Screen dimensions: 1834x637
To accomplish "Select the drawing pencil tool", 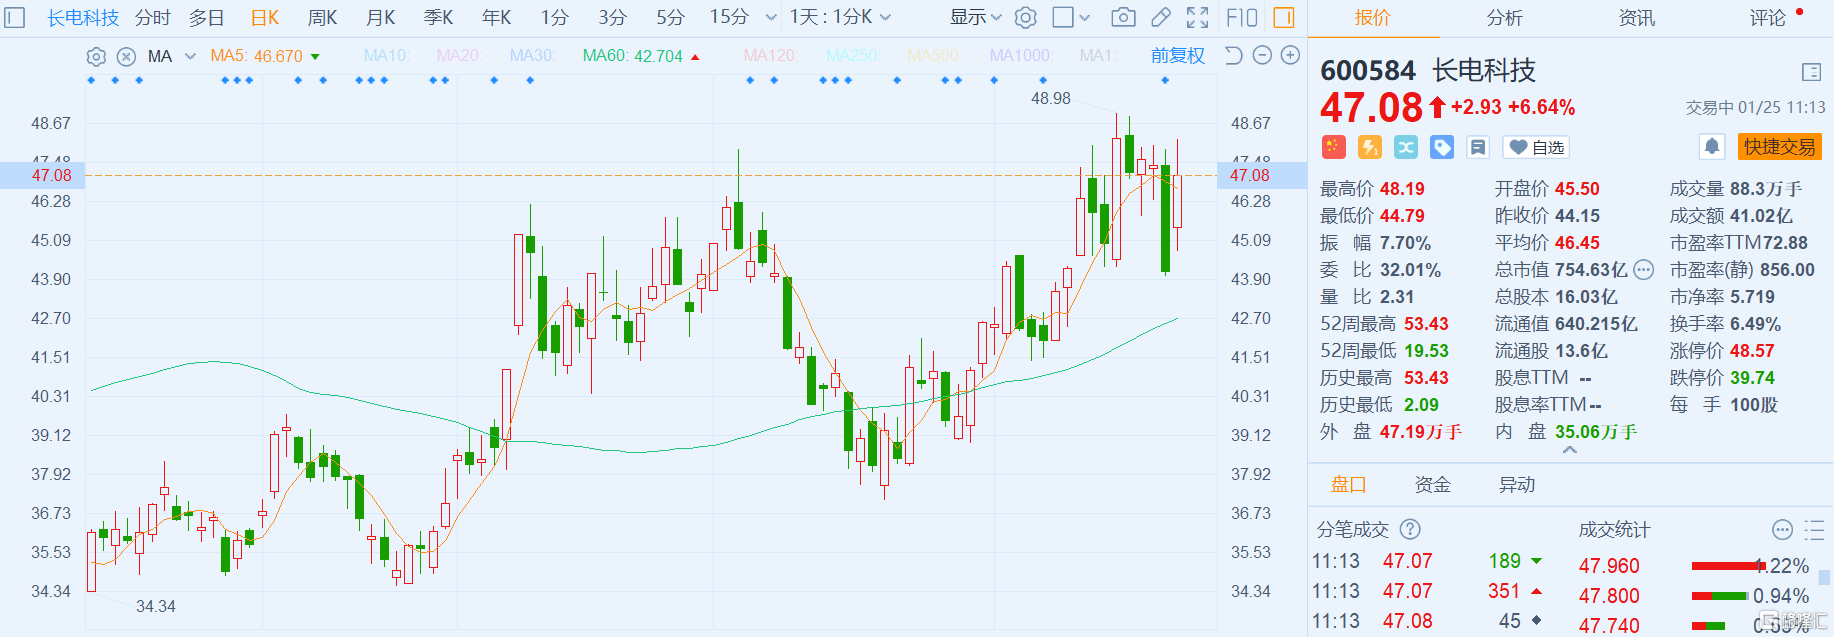I will pyautogui.click(x=1160, y=17).
